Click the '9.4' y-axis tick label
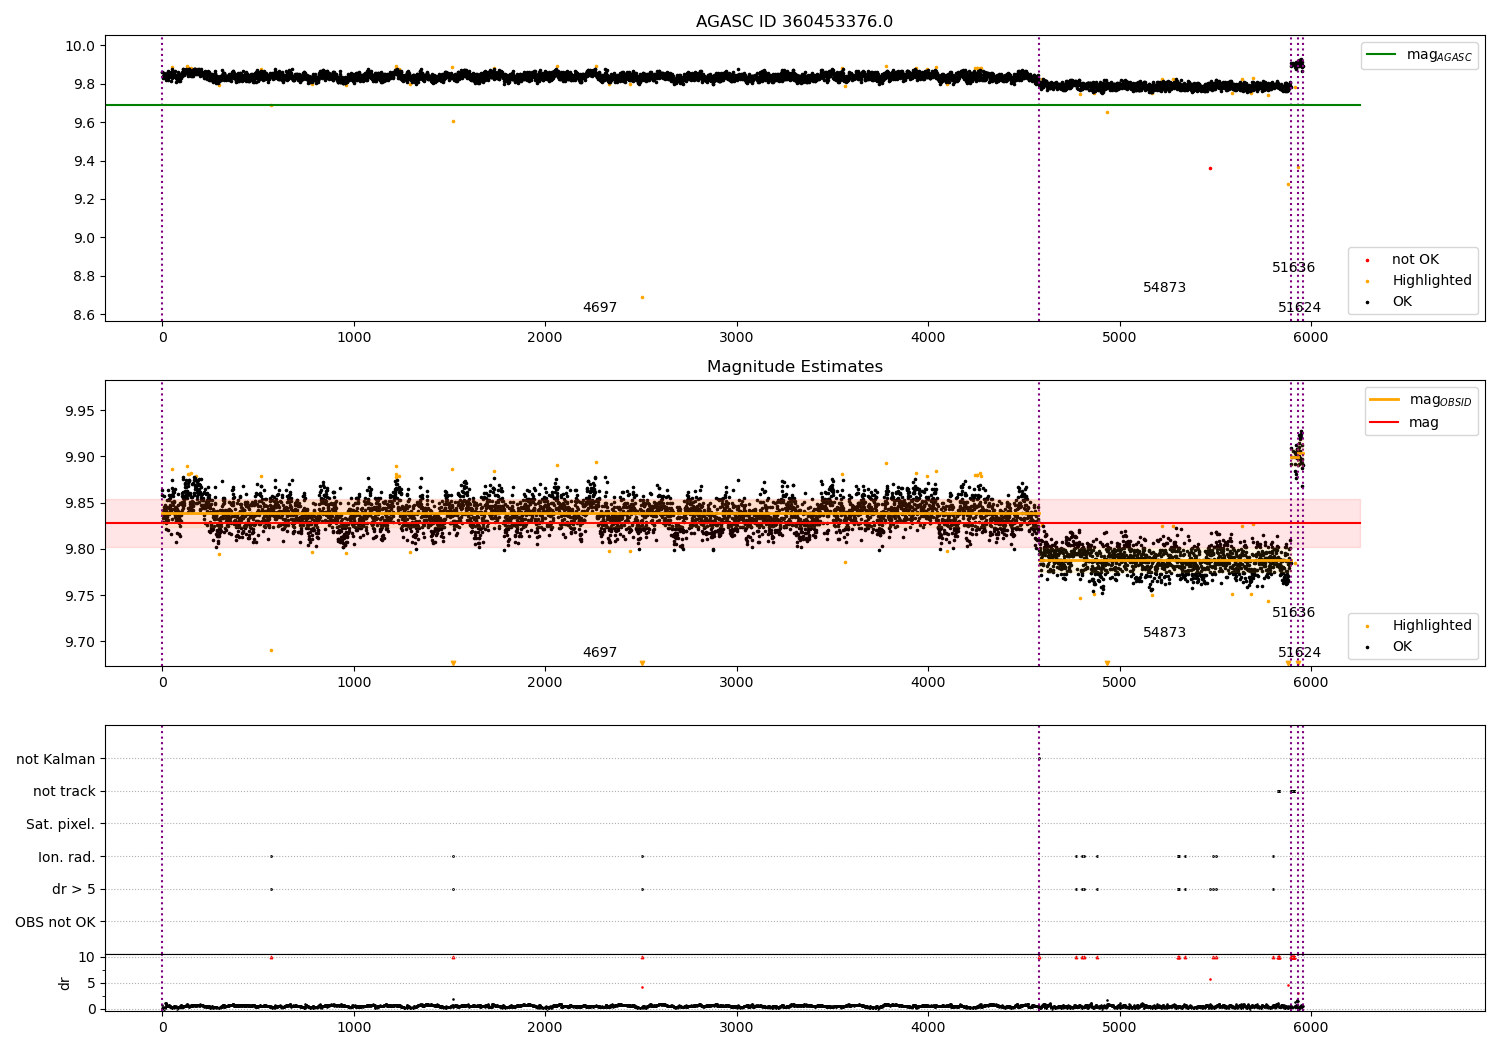Viewport: 1500px width, 1050px height. [x=85, y=161]
